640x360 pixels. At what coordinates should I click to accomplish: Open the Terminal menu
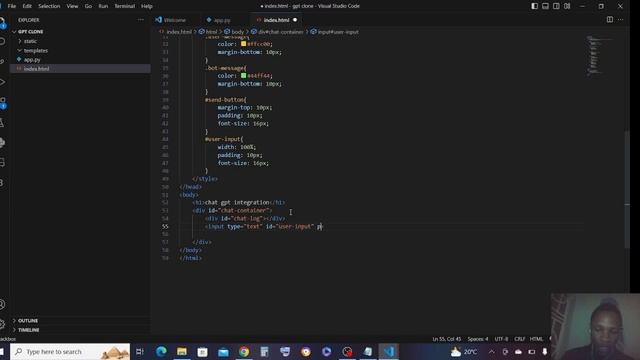click(x=124, y=6)
